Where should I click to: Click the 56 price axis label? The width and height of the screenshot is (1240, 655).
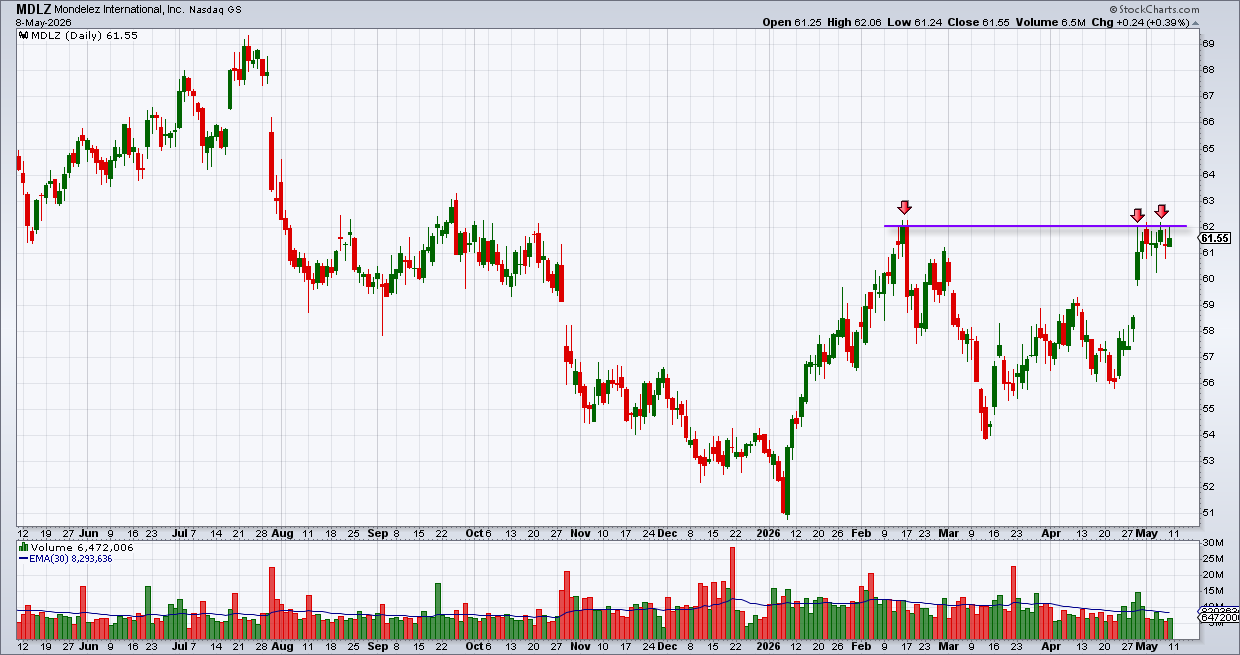1208,383
